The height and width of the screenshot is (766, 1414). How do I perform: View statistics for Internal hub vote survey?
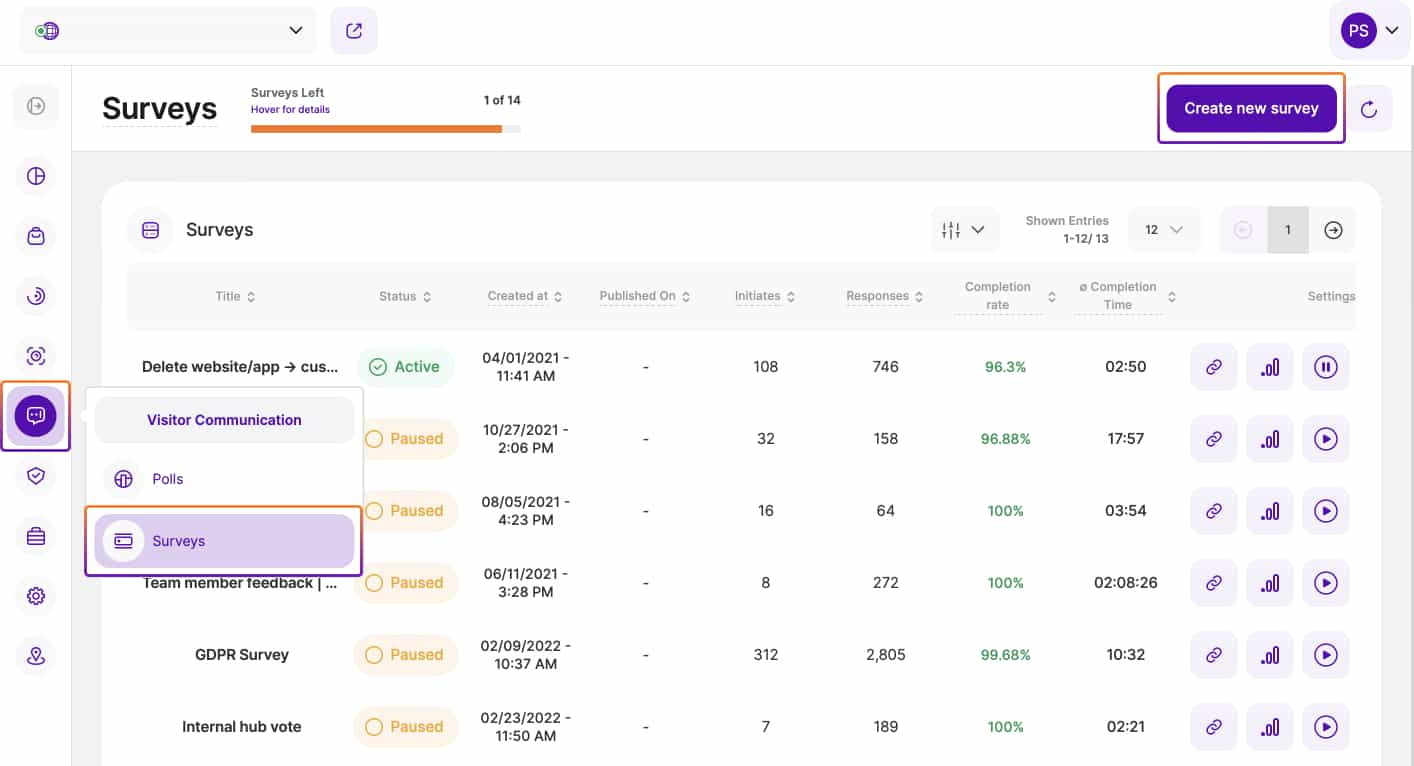coord(1269,727)
